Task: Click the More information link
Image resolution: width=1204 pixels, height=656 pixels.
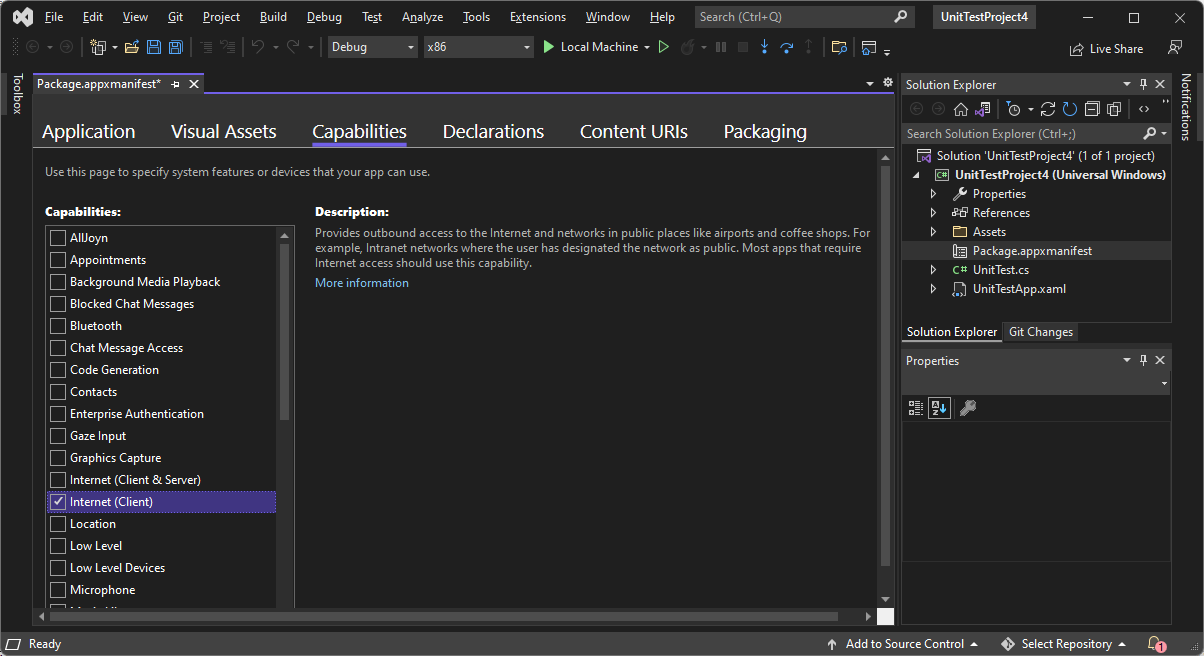Action: pyautogui.click(x=361, y=283)
